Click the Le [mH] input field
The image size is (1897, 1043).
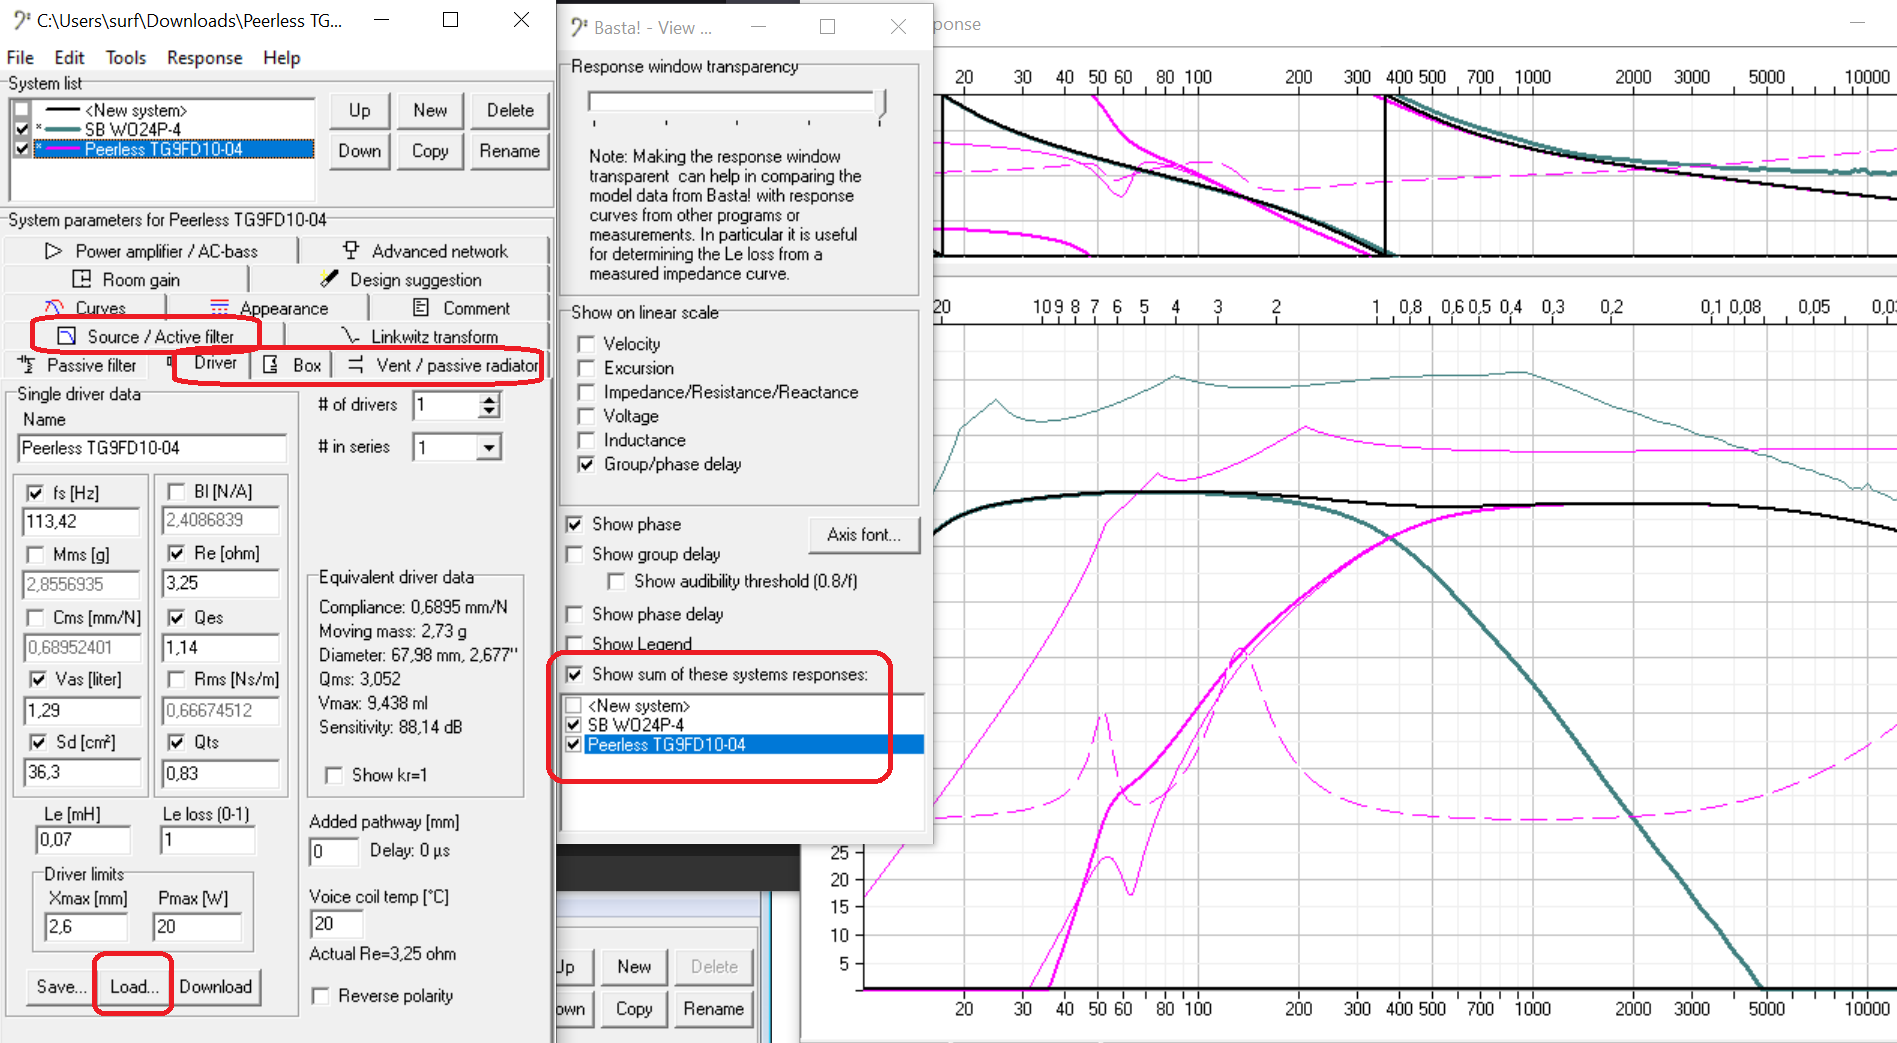pos(84,840)
